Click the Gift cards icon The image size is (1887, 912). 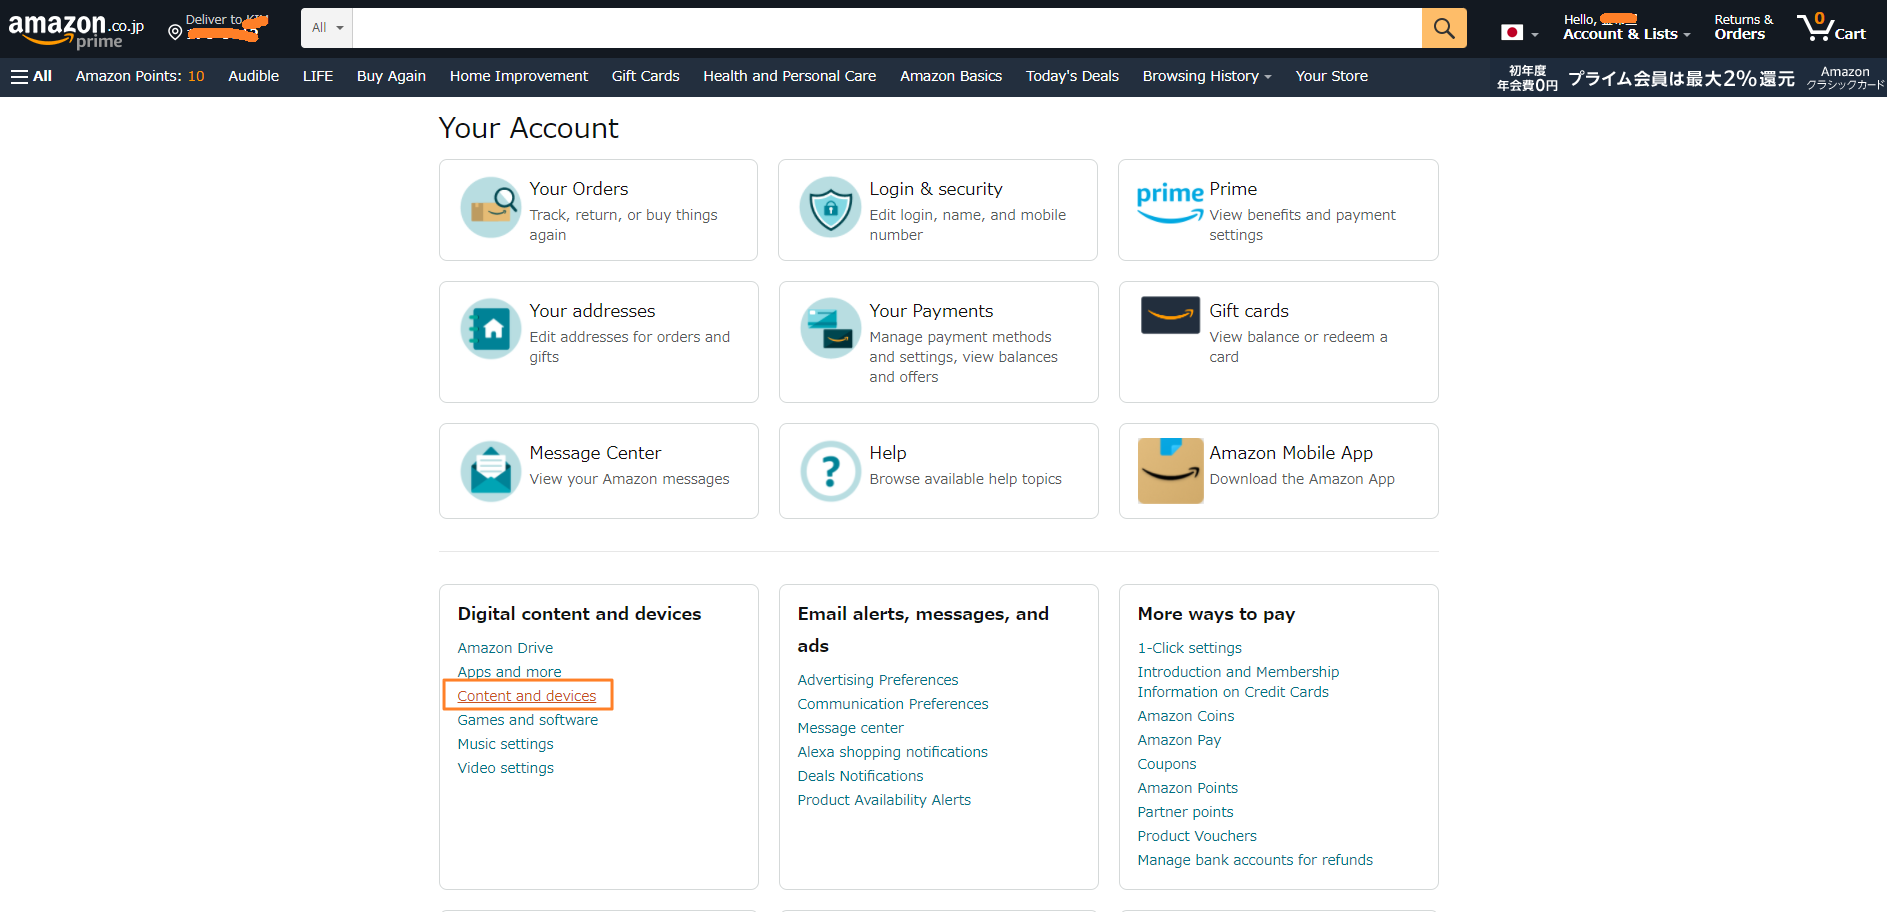click(1170, 315)
